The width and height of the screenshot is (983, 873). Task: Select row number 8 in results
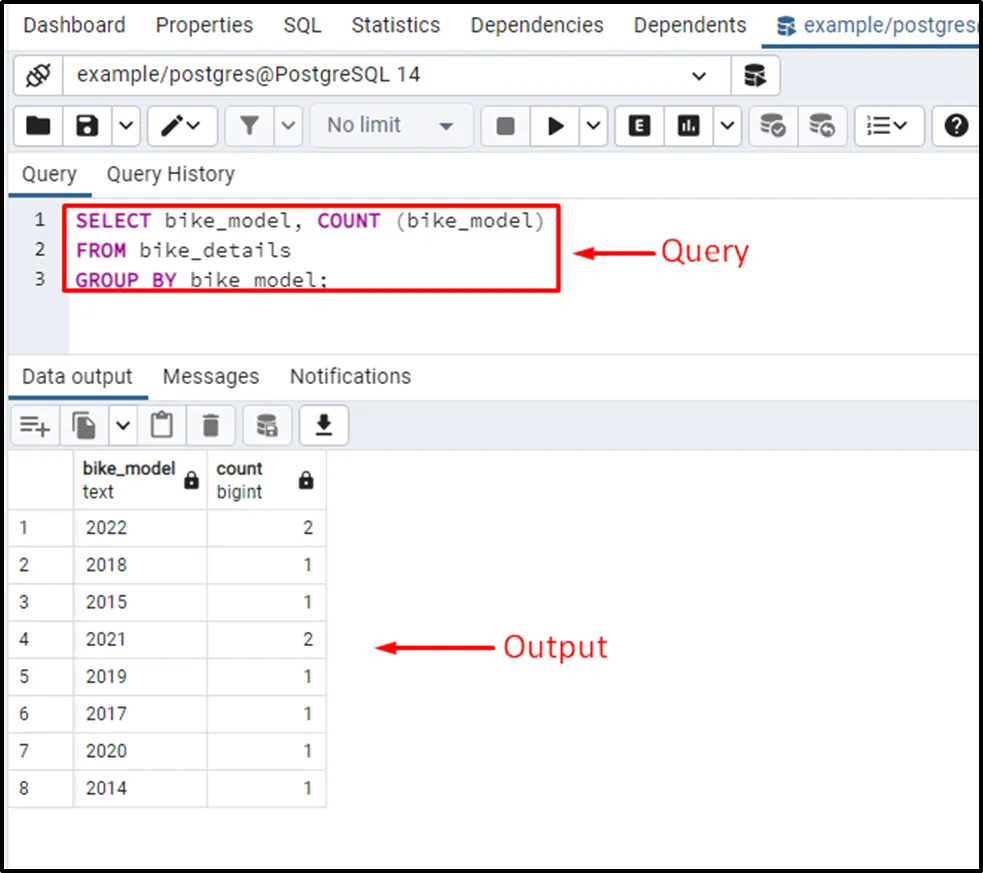click(x=40, y=788)
